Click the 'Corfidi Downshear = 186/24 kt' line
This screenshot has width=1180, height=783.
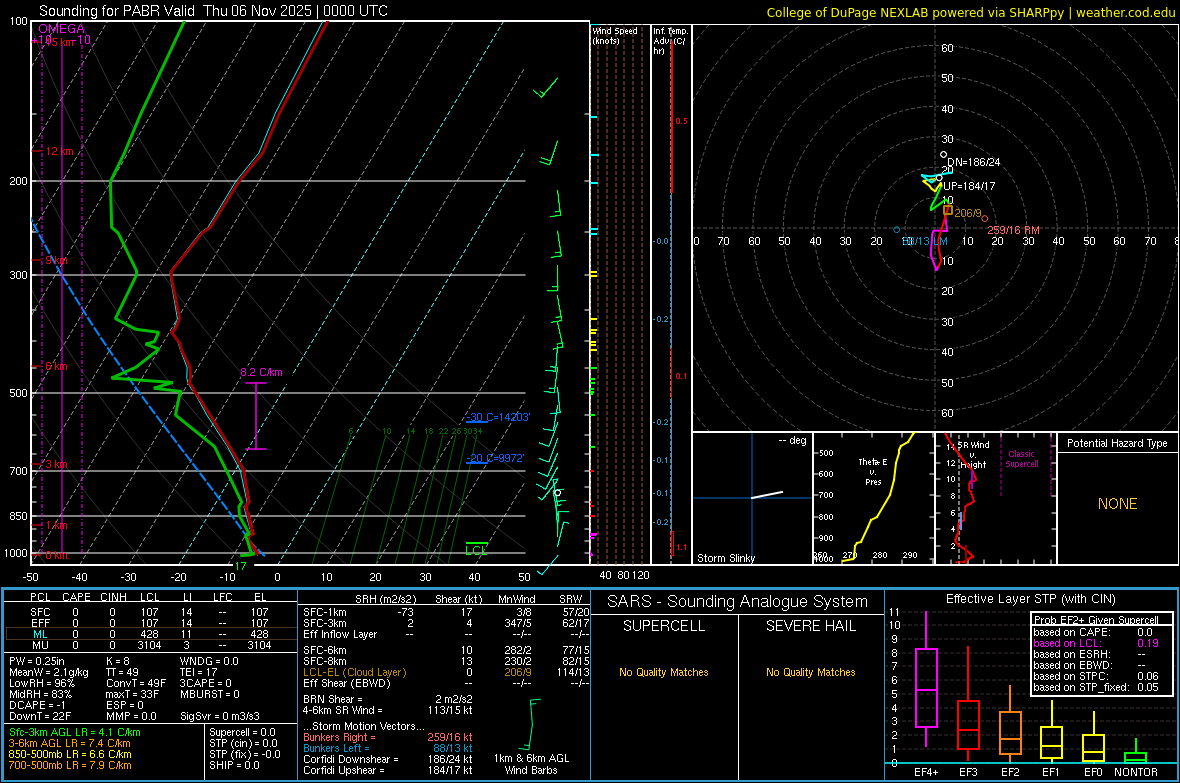click(x=388, y=759)
